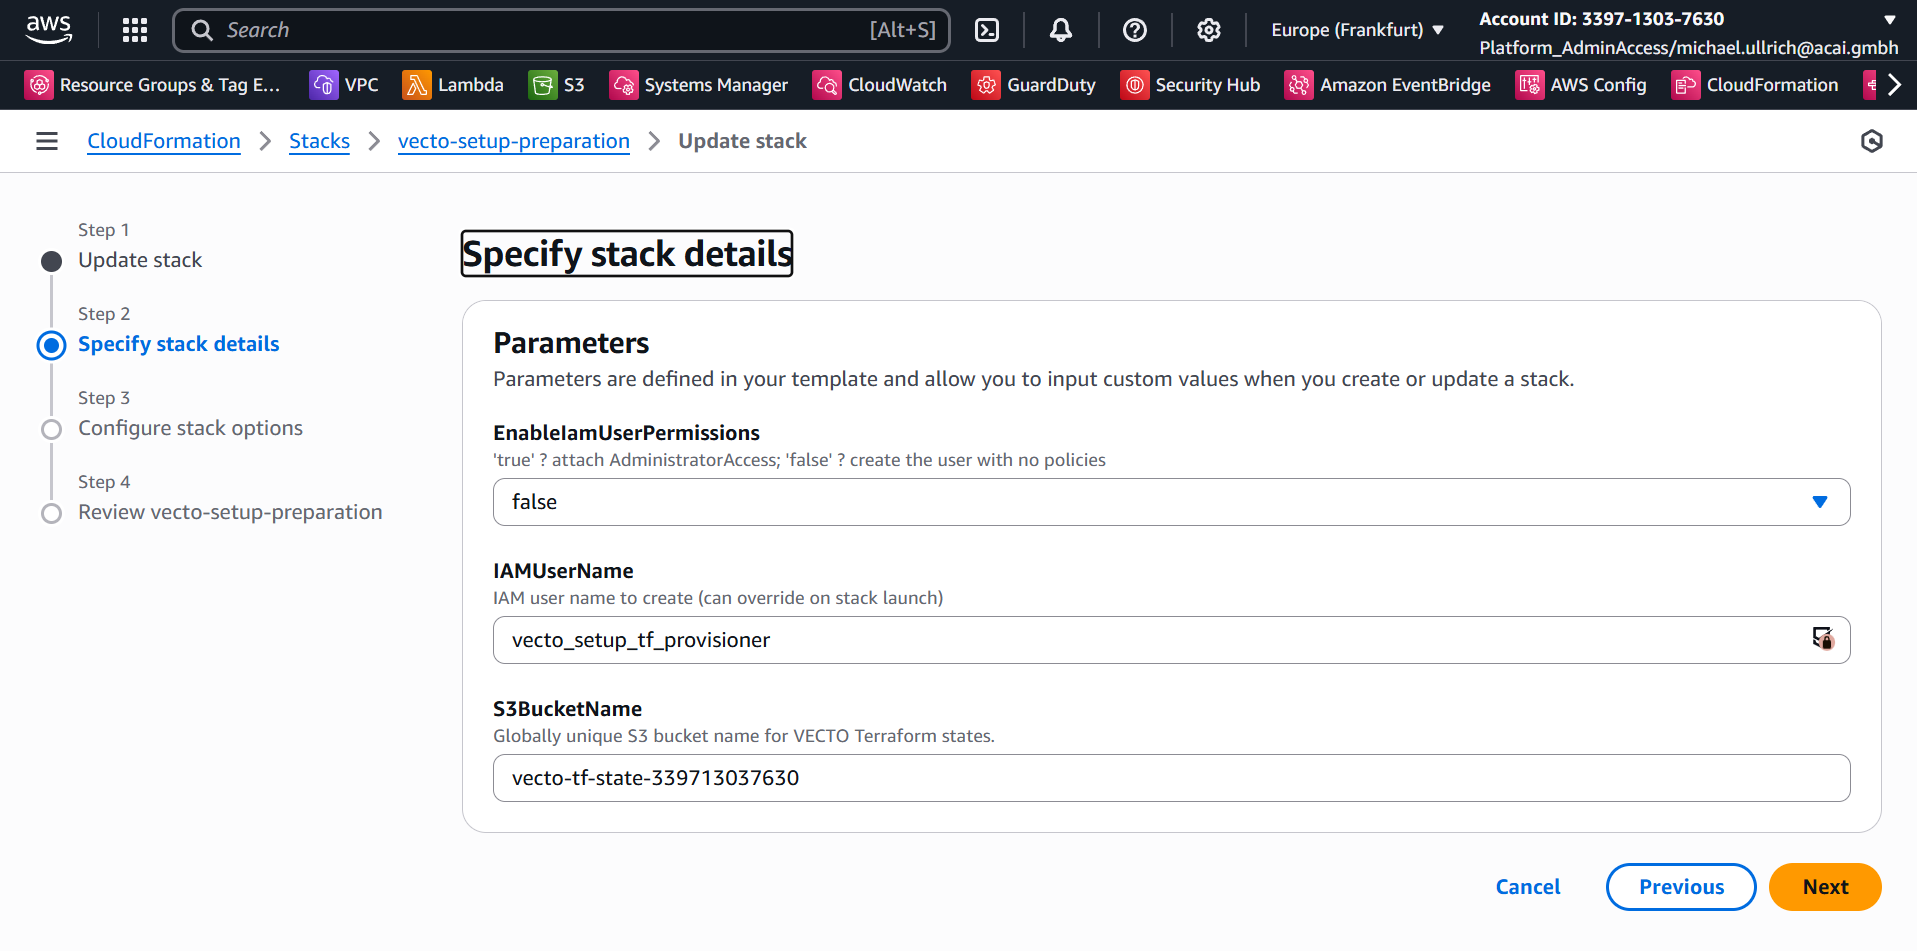Click the EnableIamUserPermissions parameter label

point(626,433)
